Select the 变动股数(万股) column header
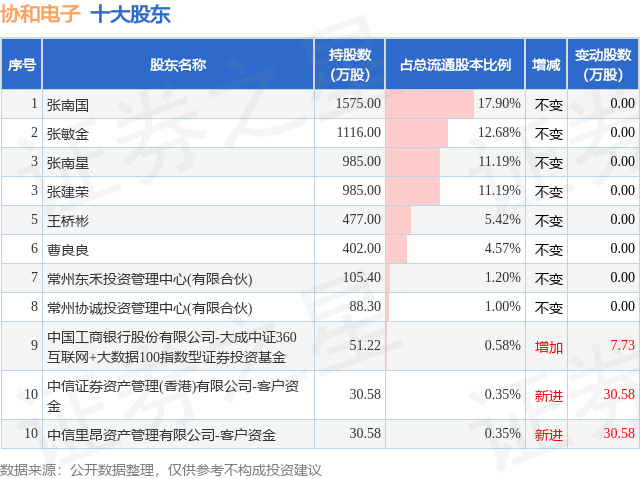This screenshot has height=479, width=640. coord(603,64)
